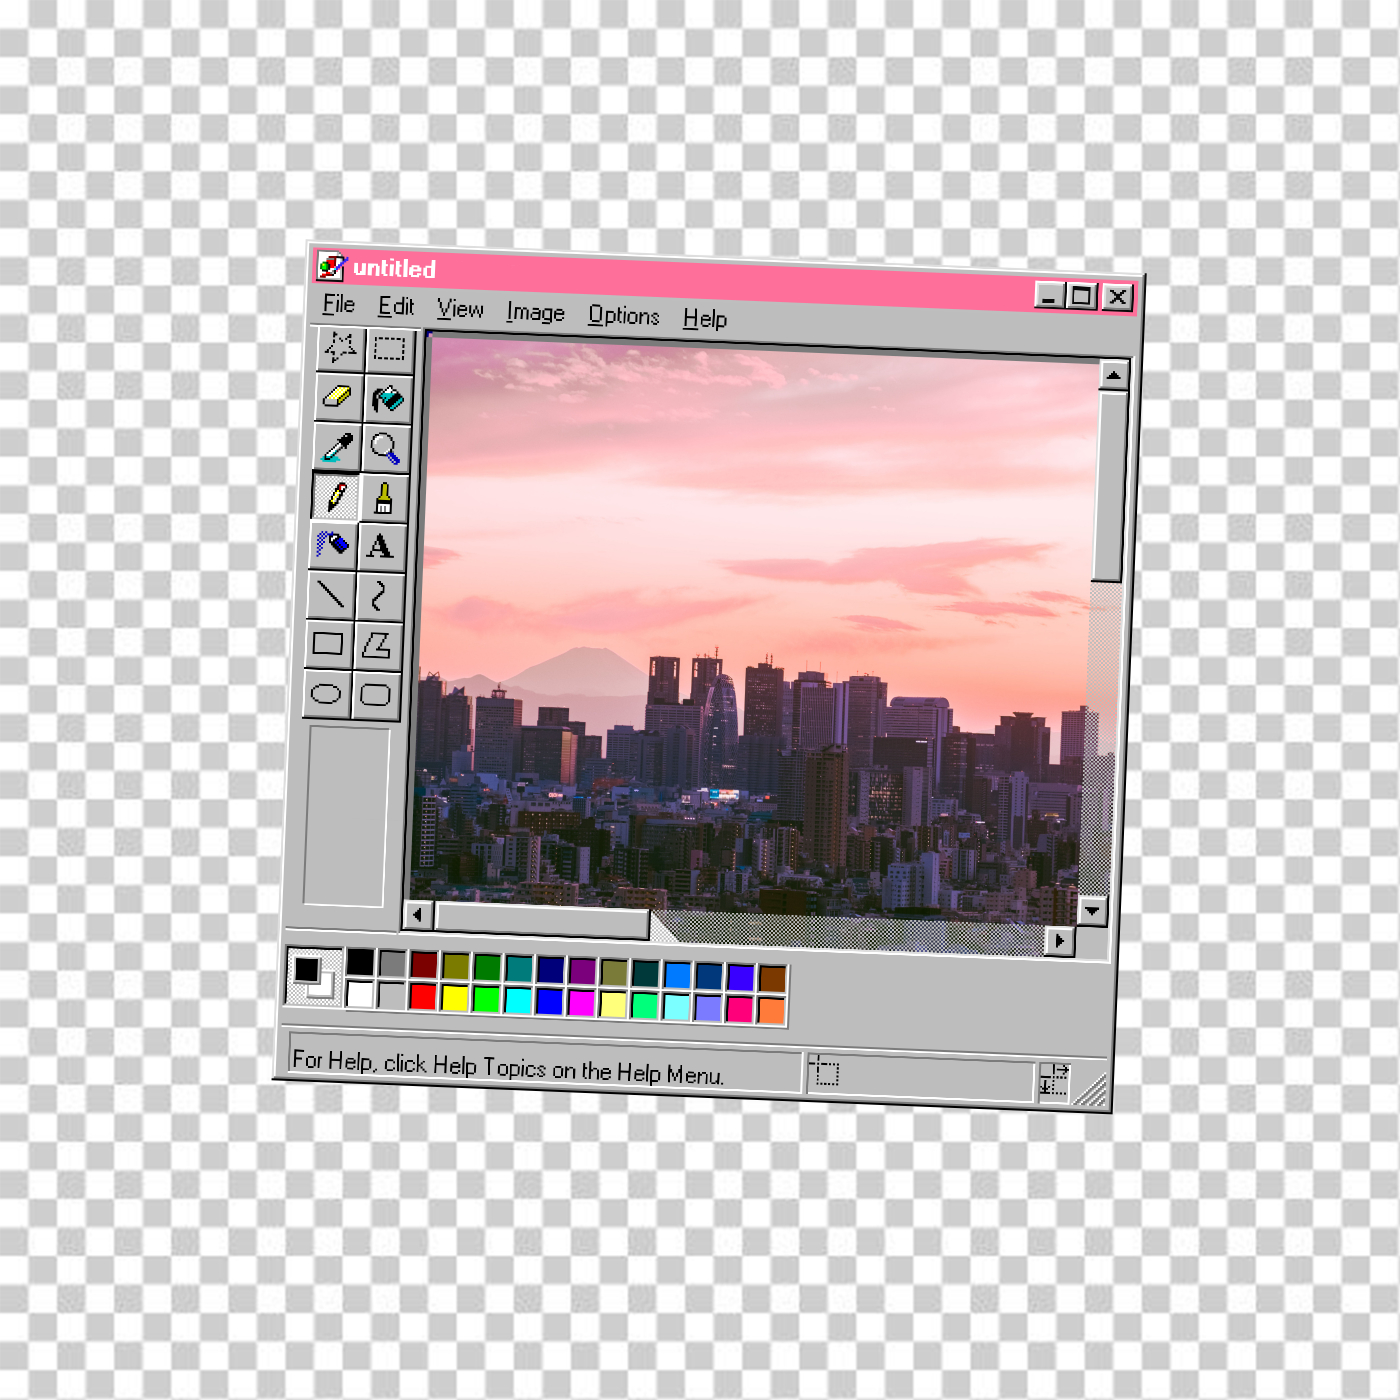
Task: Choose the yellow palette color
Action: [x=455, y=998]
